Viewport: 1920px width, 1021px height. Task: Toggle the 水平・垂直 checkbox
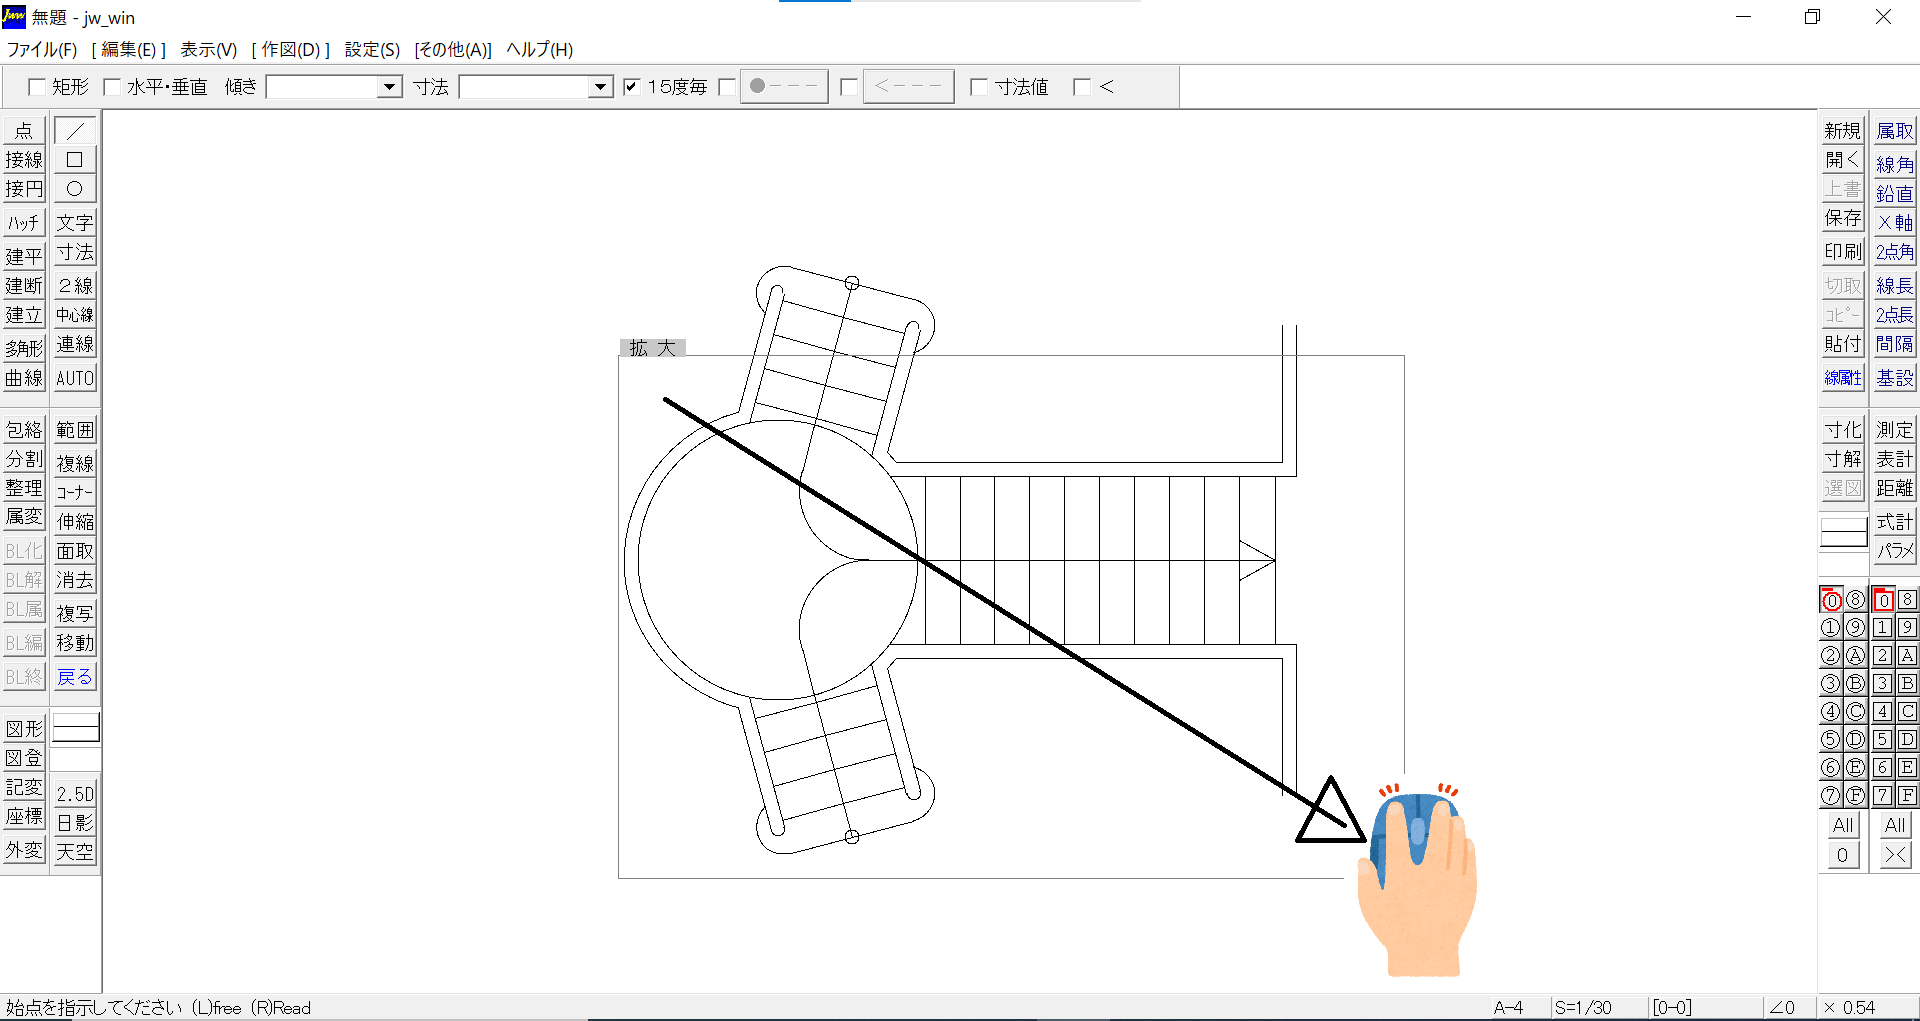(x=112, y=87)
